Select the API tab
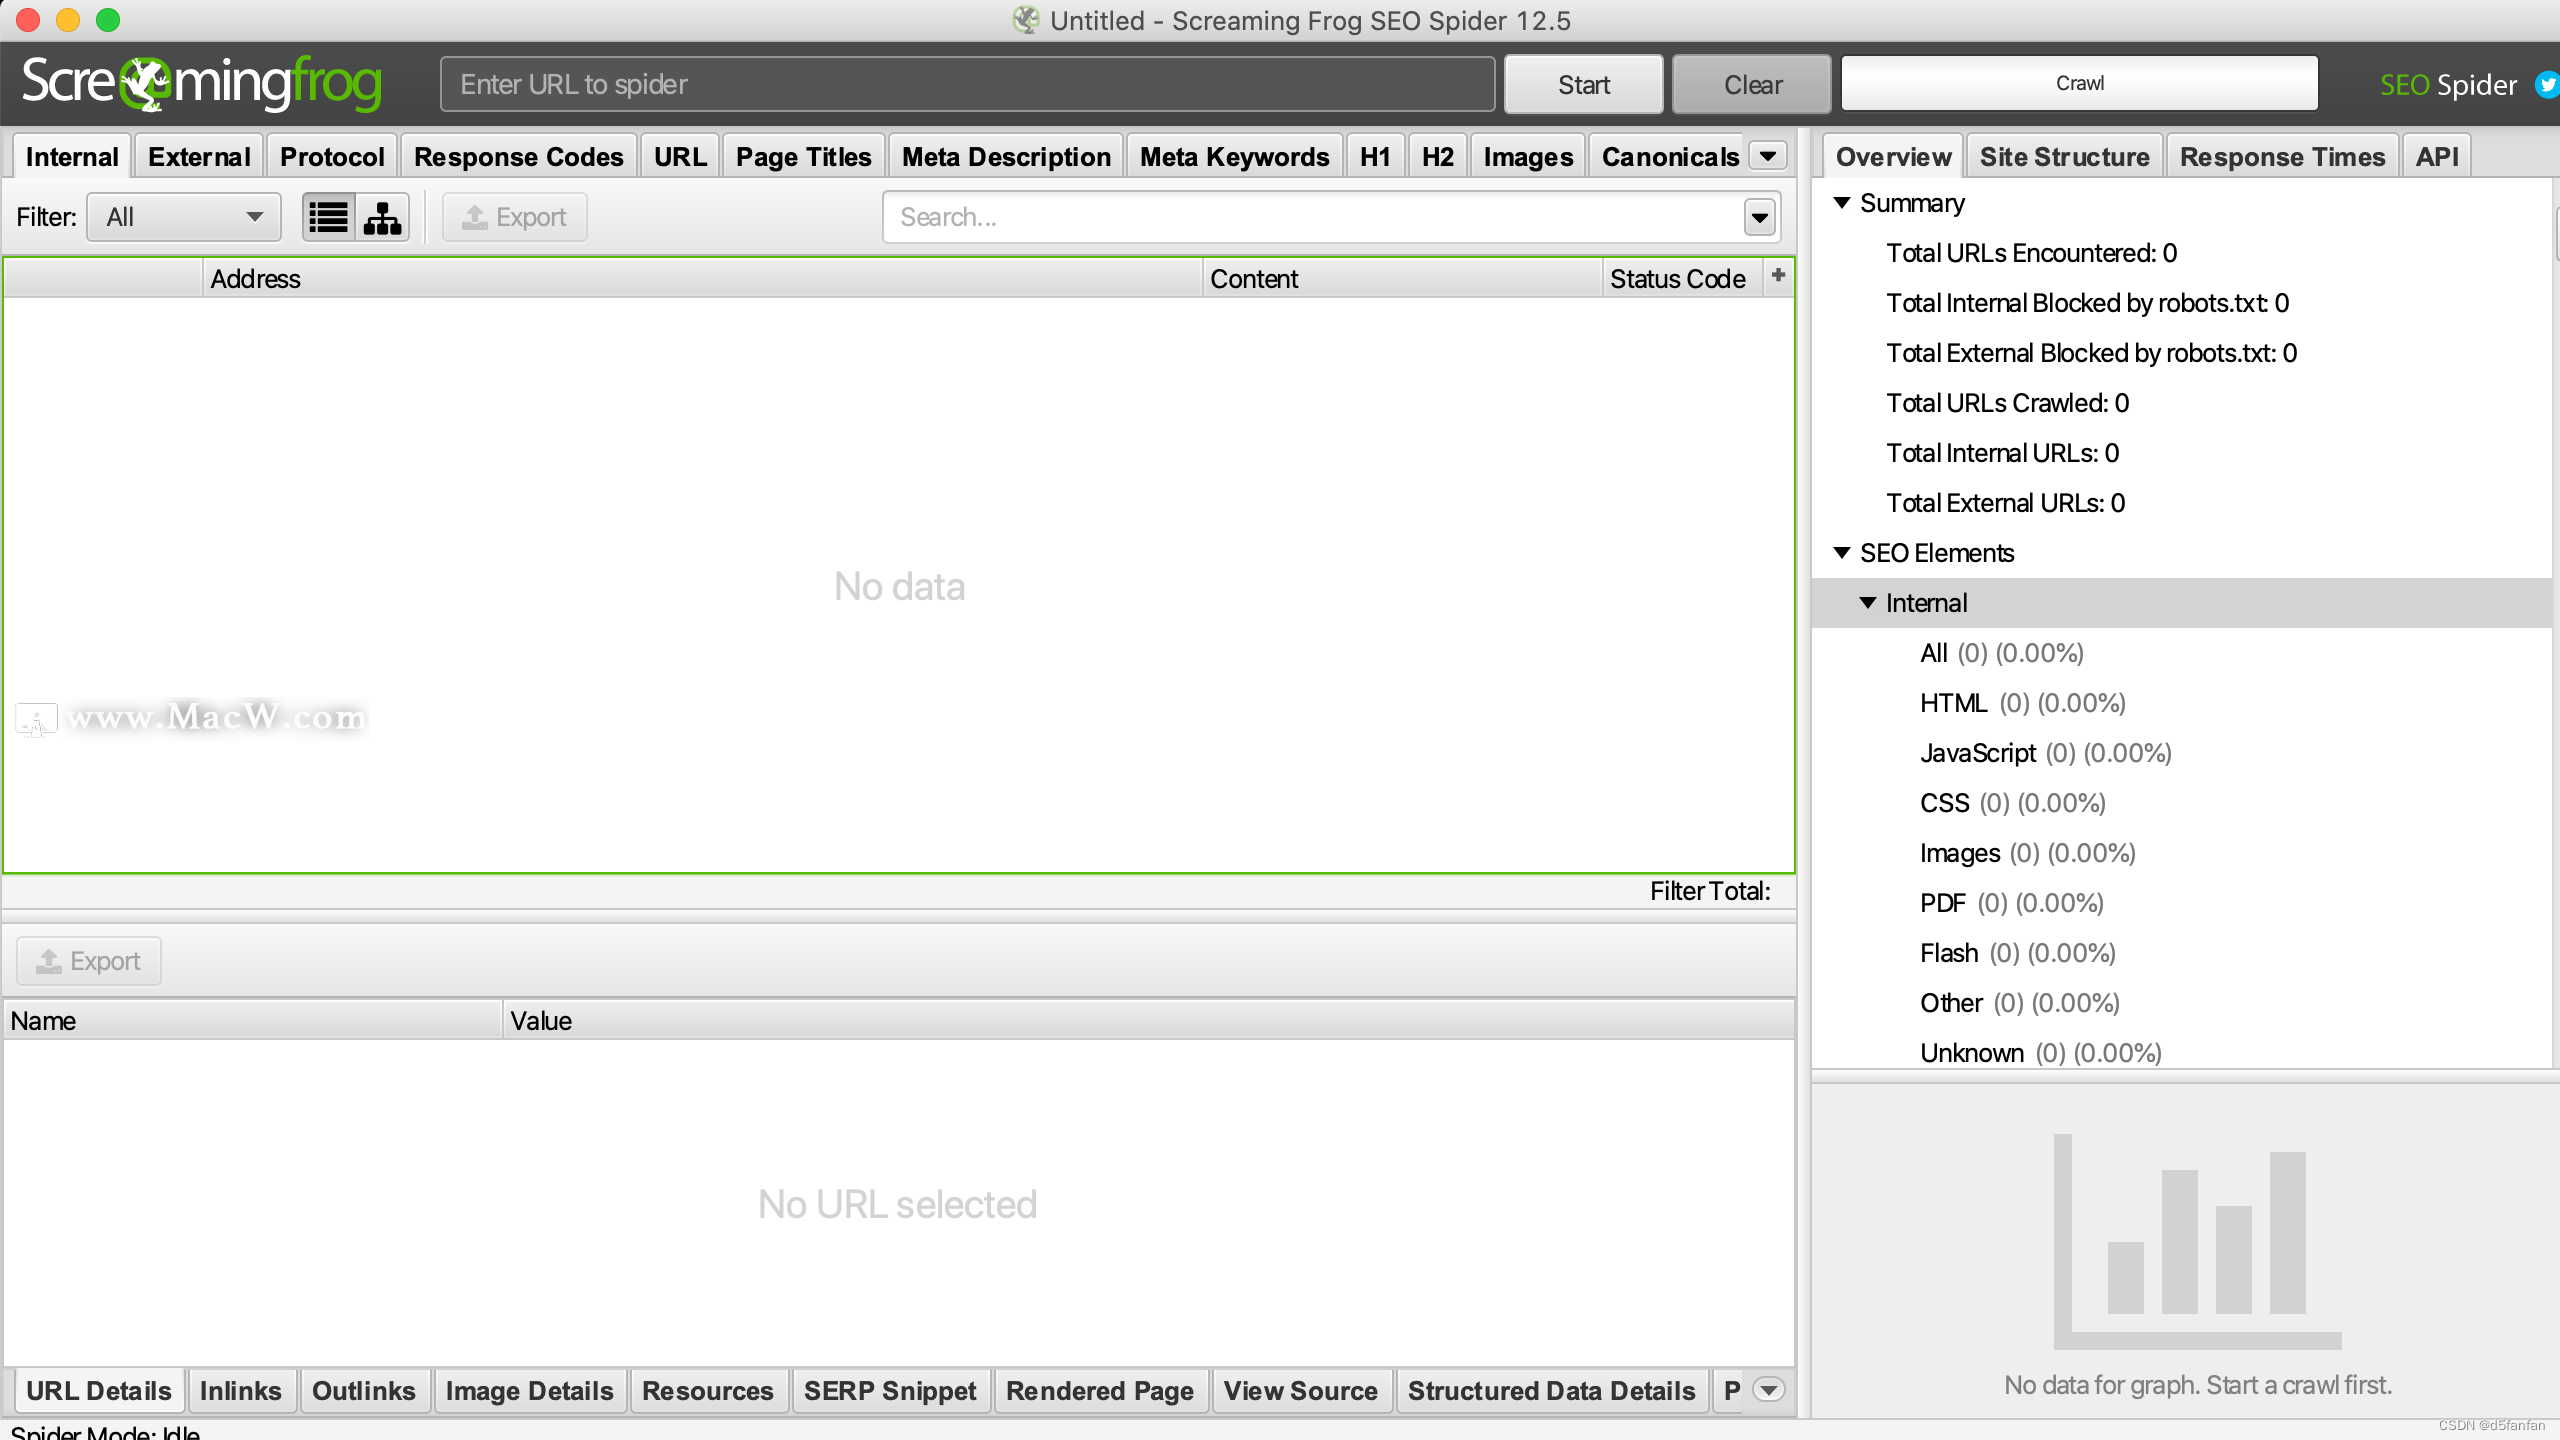This screenshot has height=1440, width=2560. click(2437, 157)
